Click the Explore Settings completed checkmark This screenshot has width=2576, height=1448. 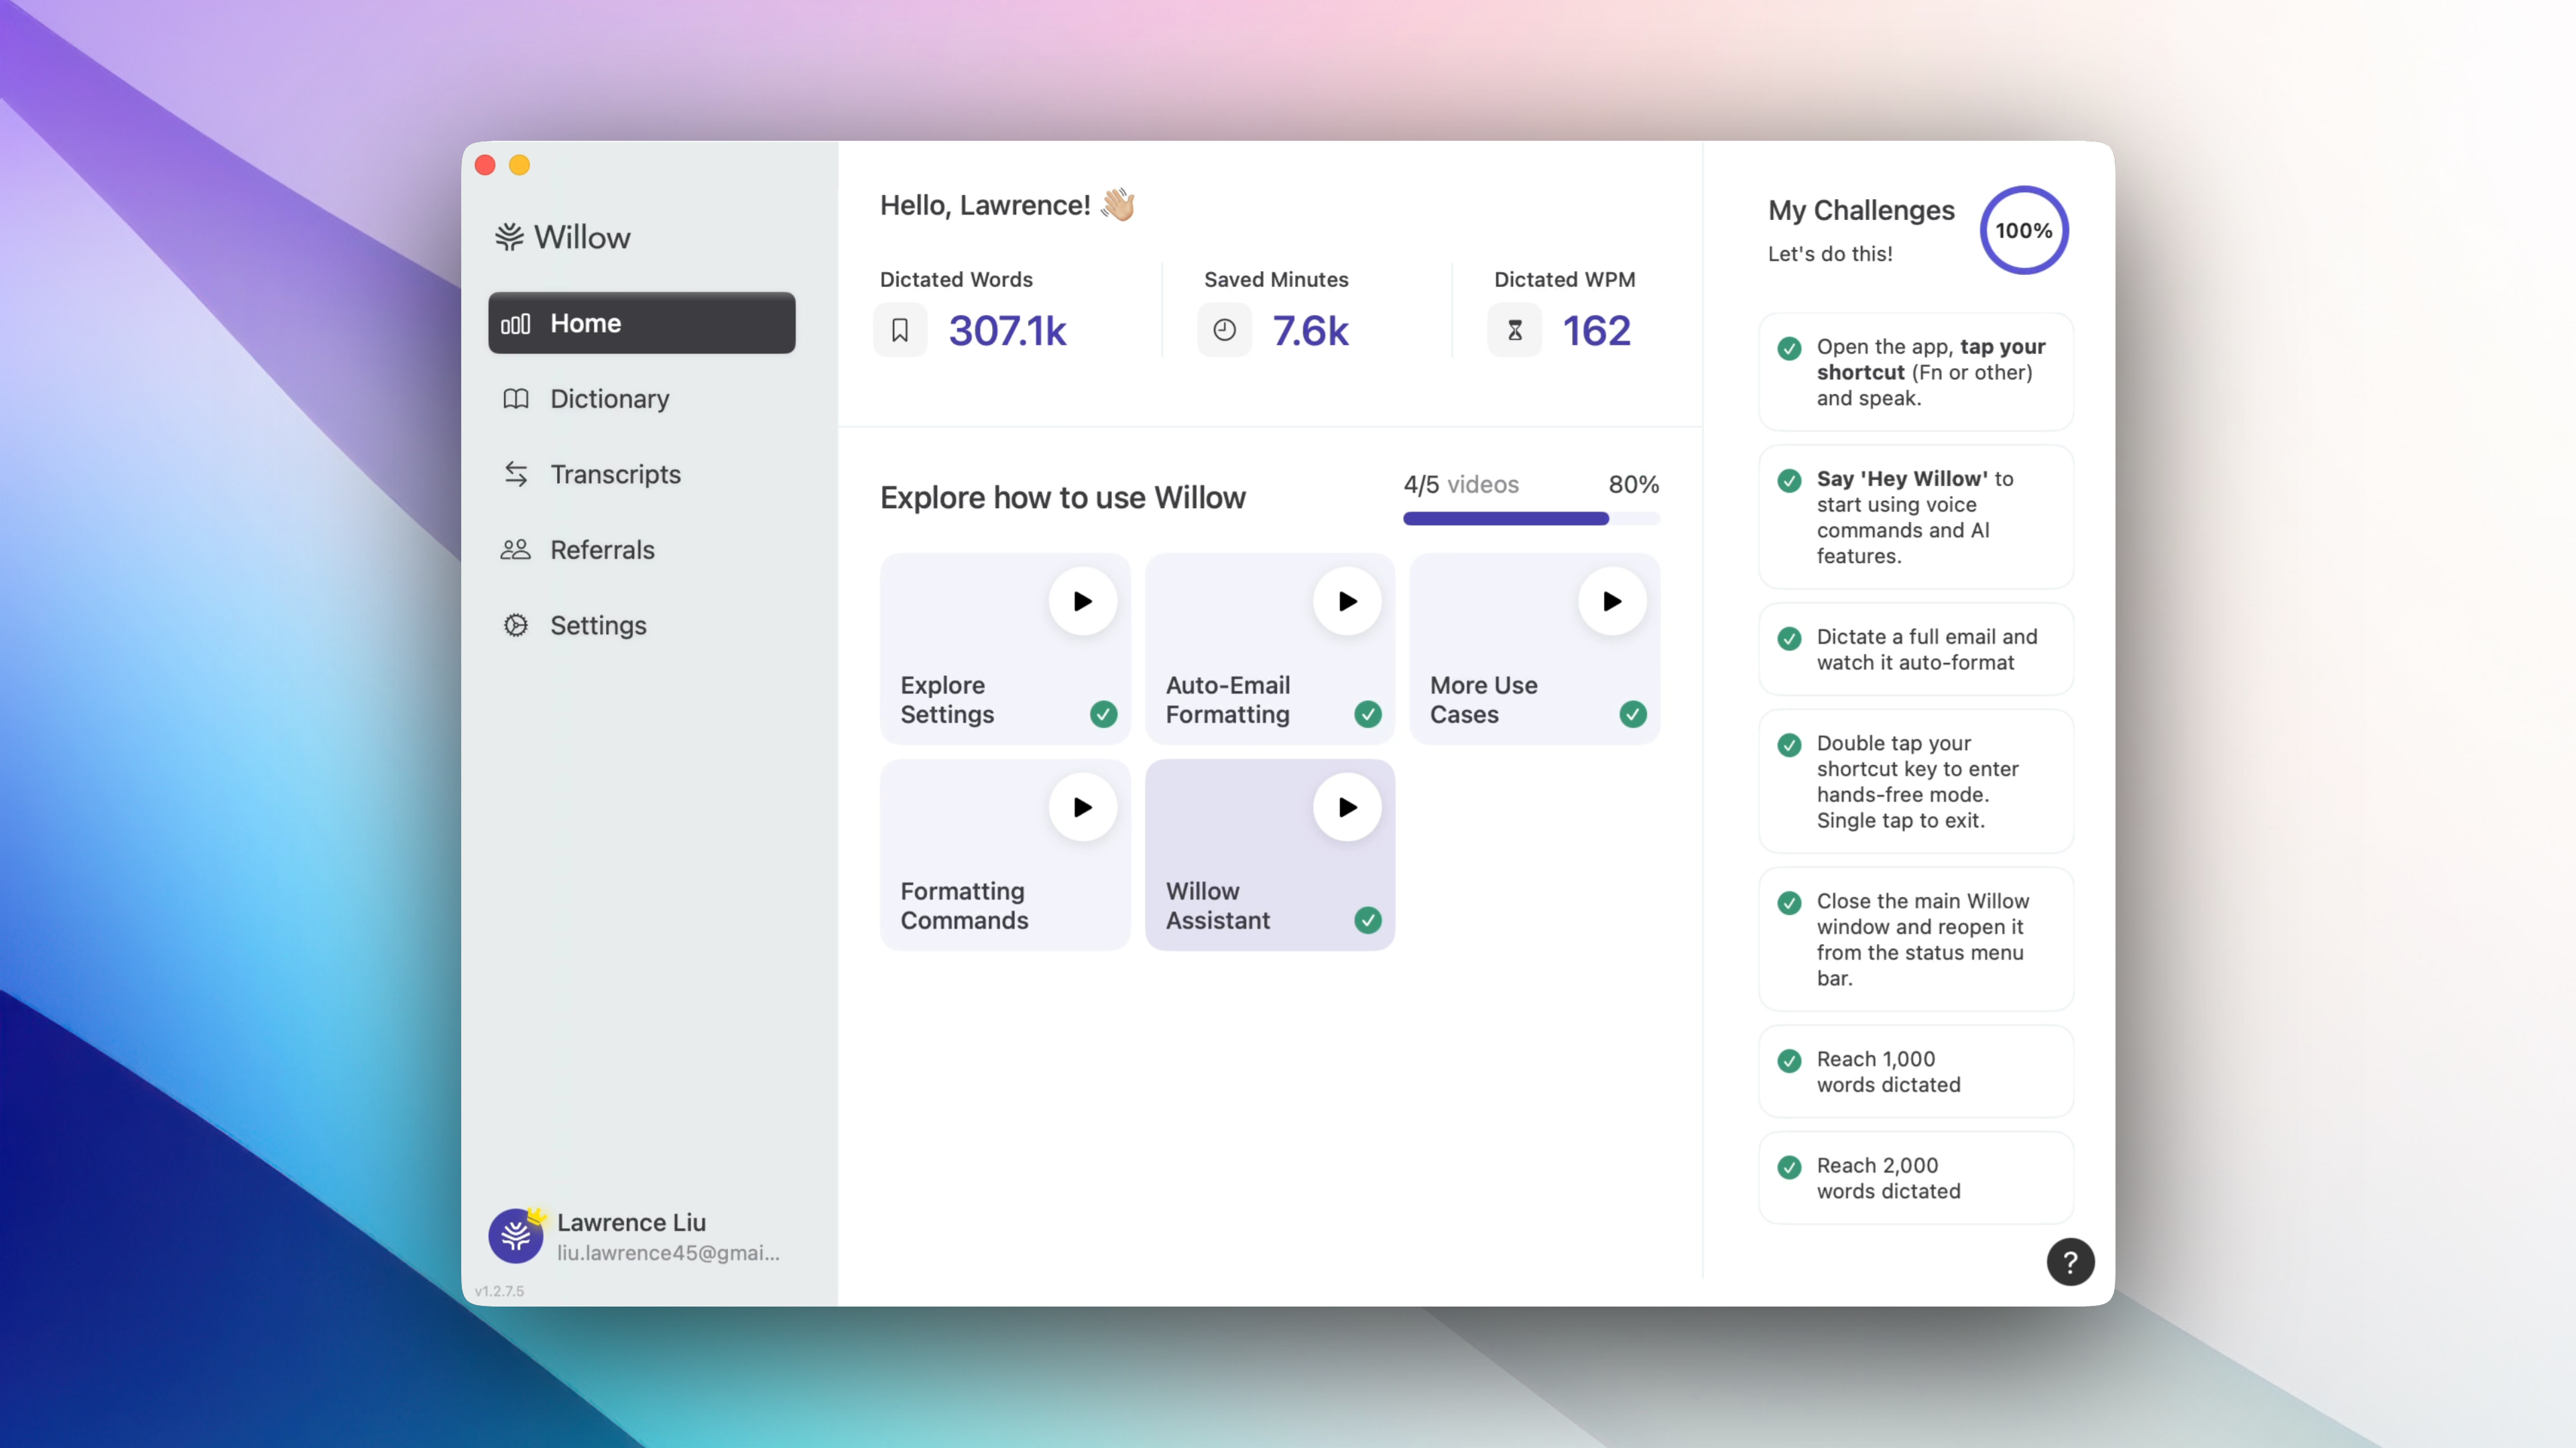(1103, 714)
